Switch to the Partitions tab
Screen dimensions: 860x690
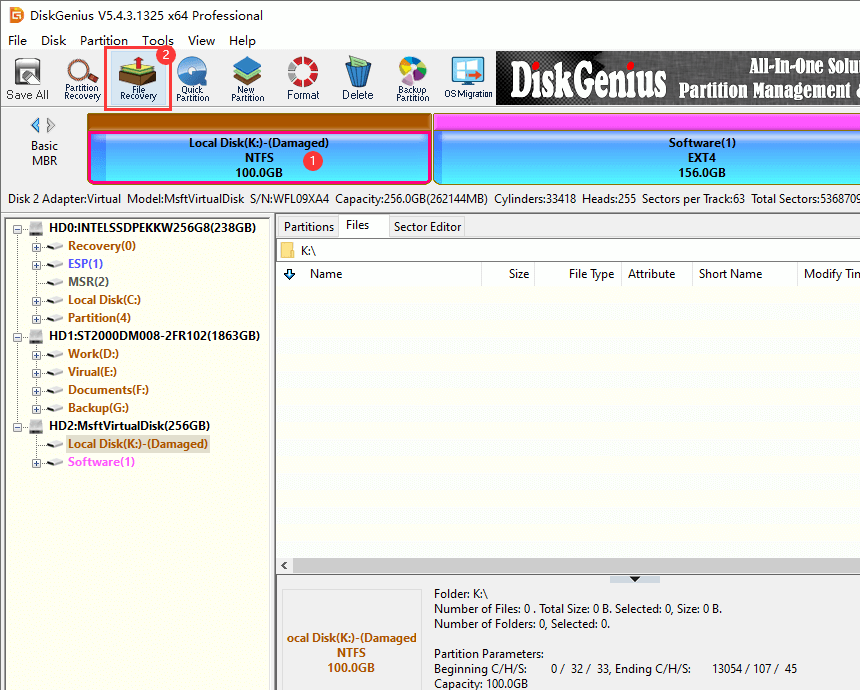308,227
